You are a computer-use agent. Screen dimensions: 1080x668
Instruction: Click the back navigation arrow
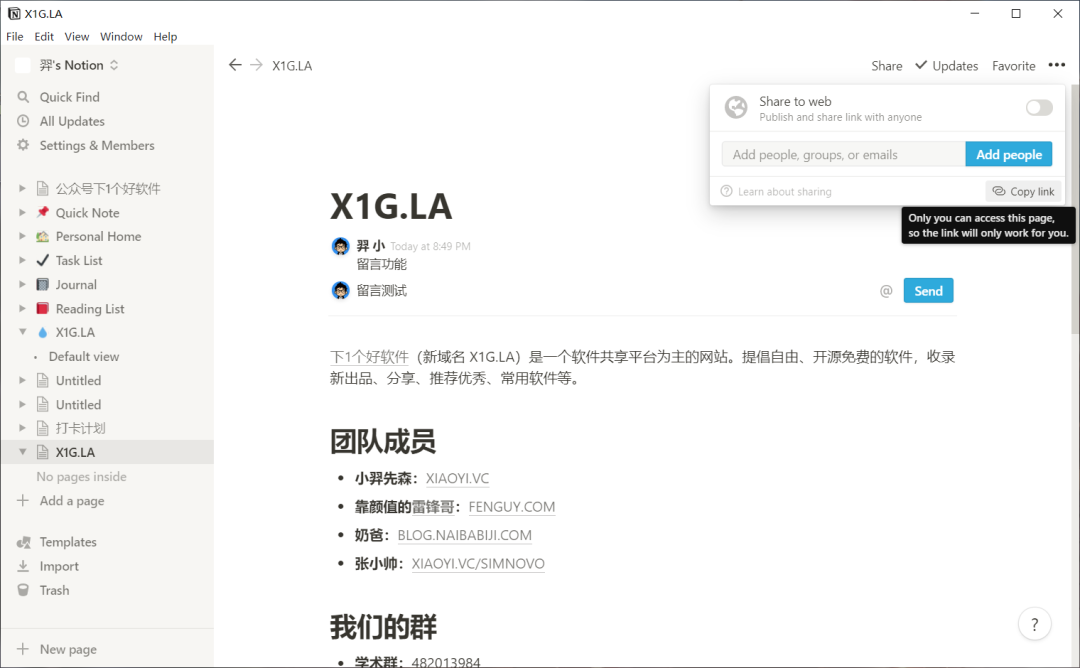(x=235, y=65)
